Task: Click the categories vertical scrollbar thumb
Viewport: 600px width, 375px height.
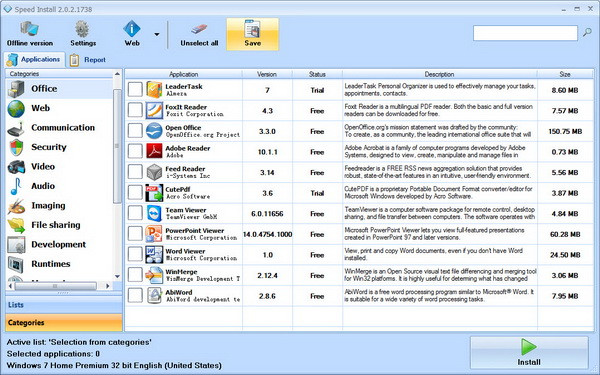Action: click(117, 146)
